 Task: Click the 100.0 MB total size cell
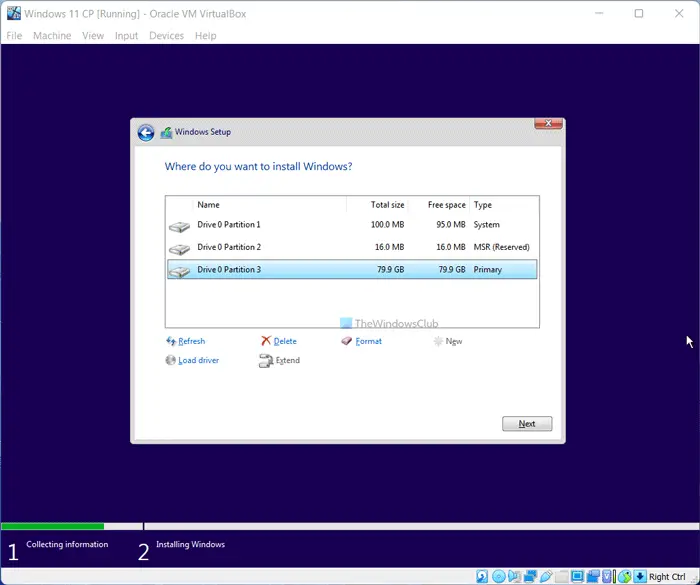[x=387, y=225]
